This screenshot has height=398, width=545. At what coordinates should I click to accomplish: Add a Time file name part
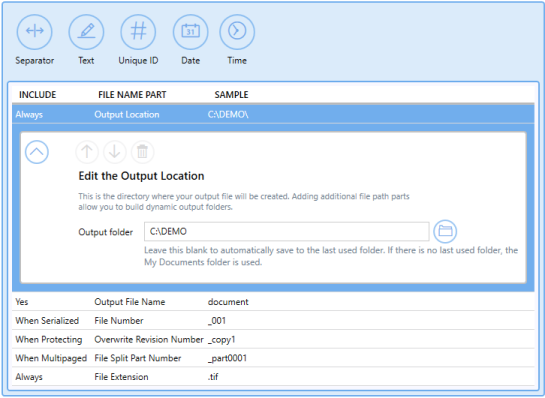tap(237, 32)
